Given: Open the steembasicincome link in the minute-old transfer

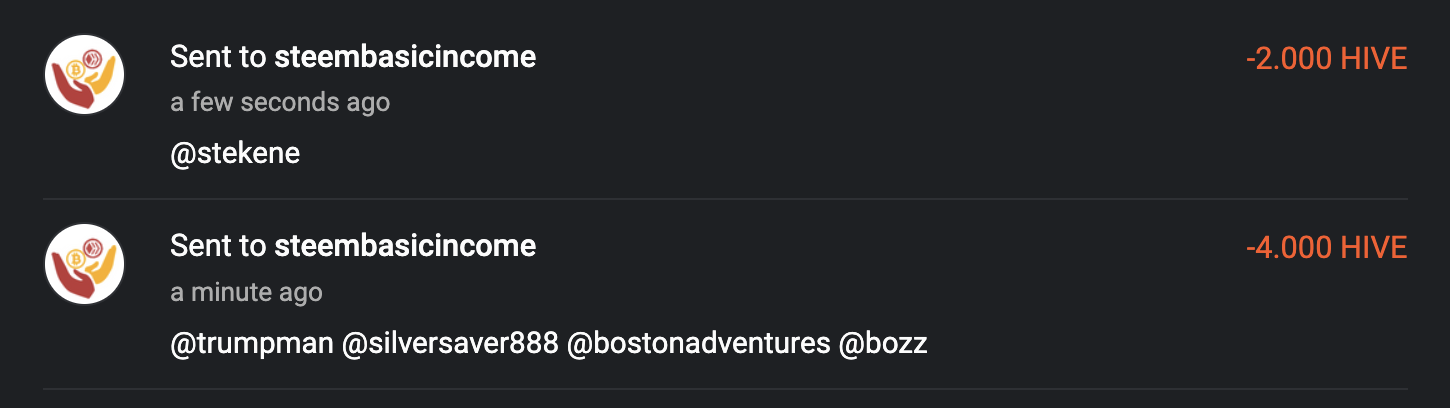Looking at the screenshot, I should [405, 245].
